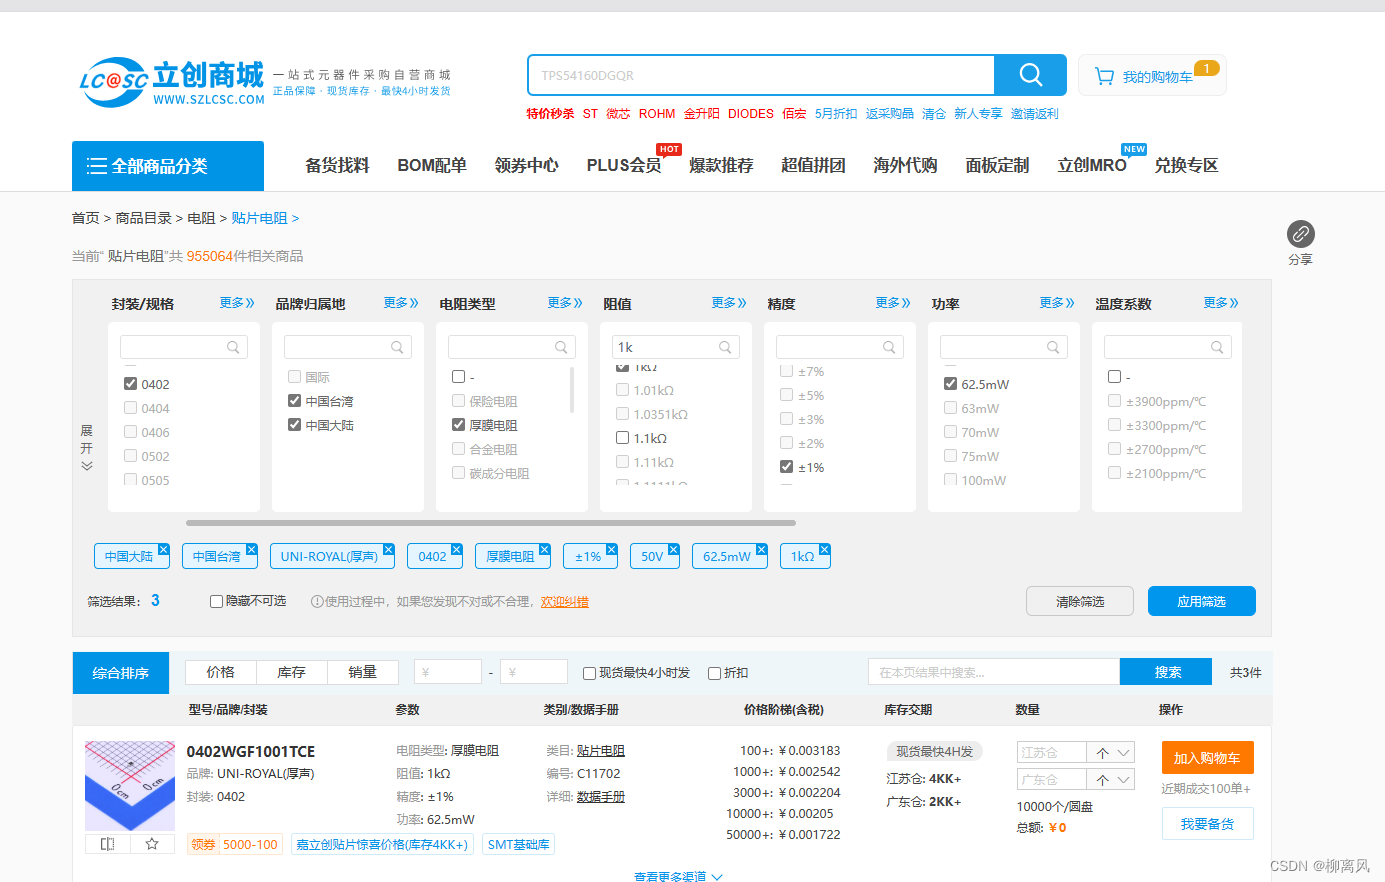1385x882 pixels.
Task: Open the shopping cart icon
Action: pyautogui.click(x=1104, y=76)
